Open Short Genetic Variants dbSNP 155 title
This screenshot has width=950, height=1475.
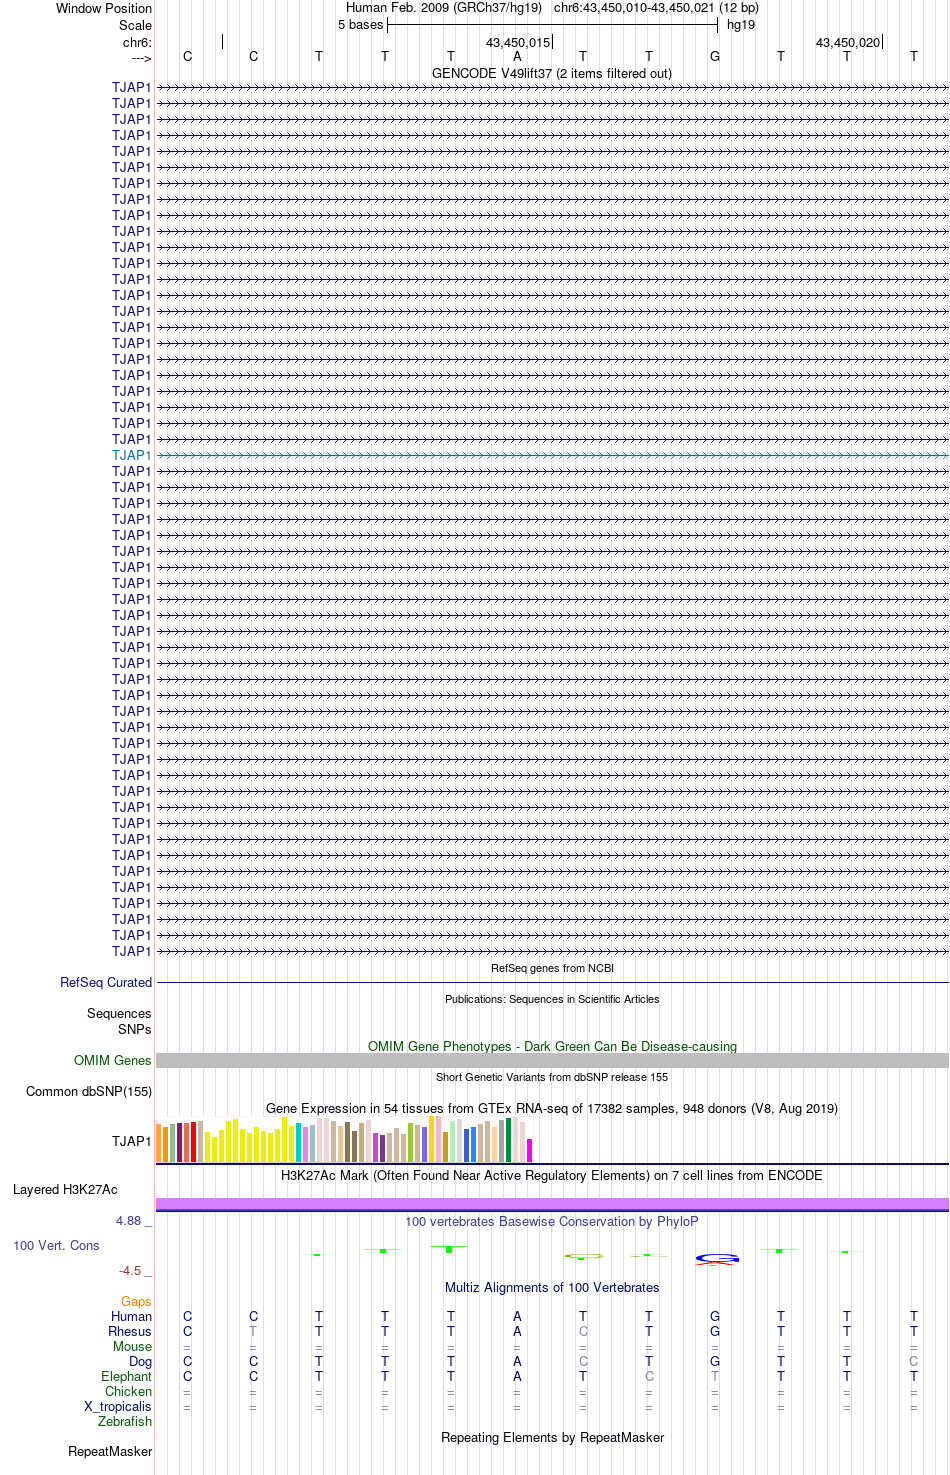552,1077
